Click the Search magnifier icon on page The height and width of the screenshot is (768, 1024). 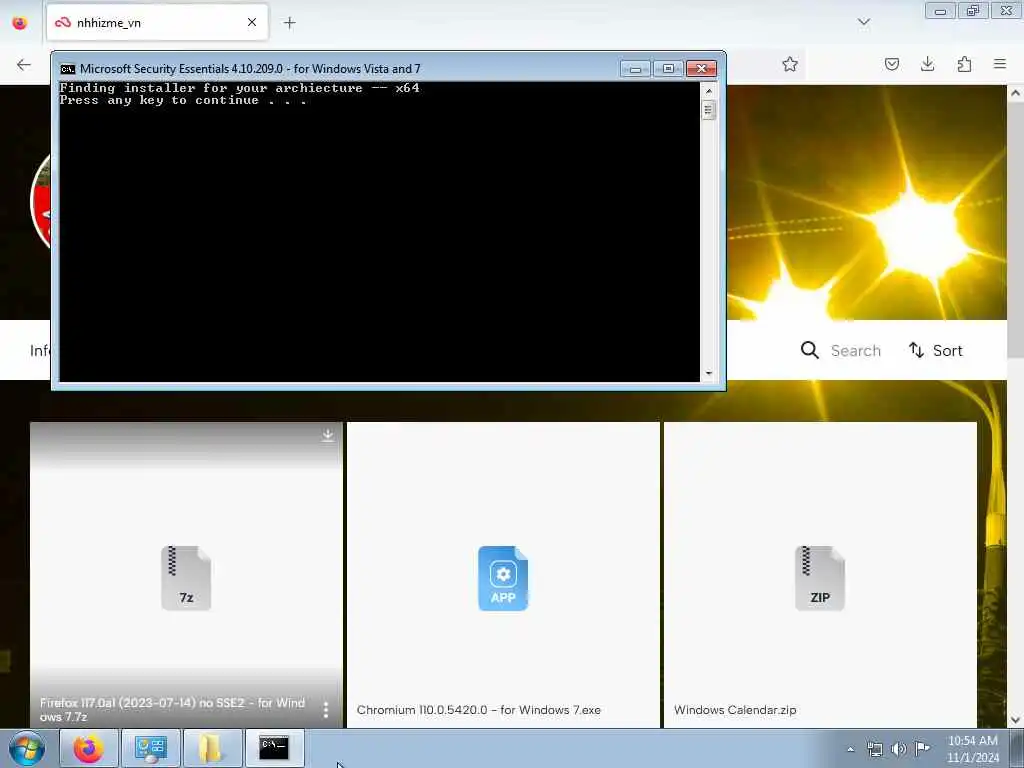(x=809, y=350)
